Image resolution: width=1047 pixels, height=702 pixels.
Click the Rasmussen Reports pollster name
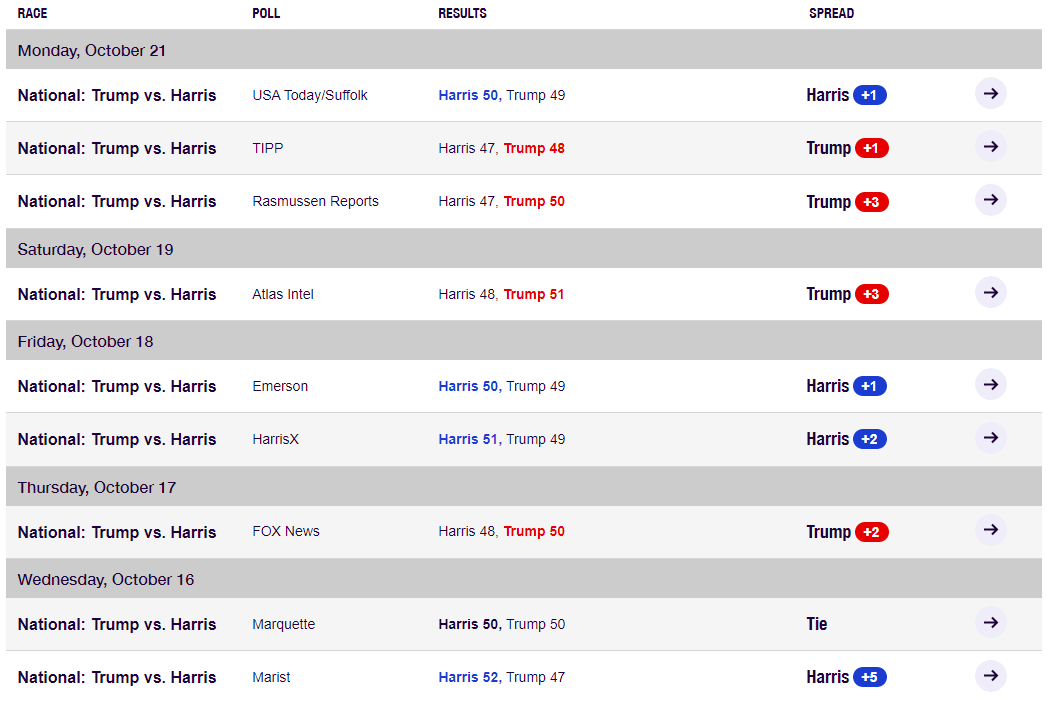coord(315,202)
